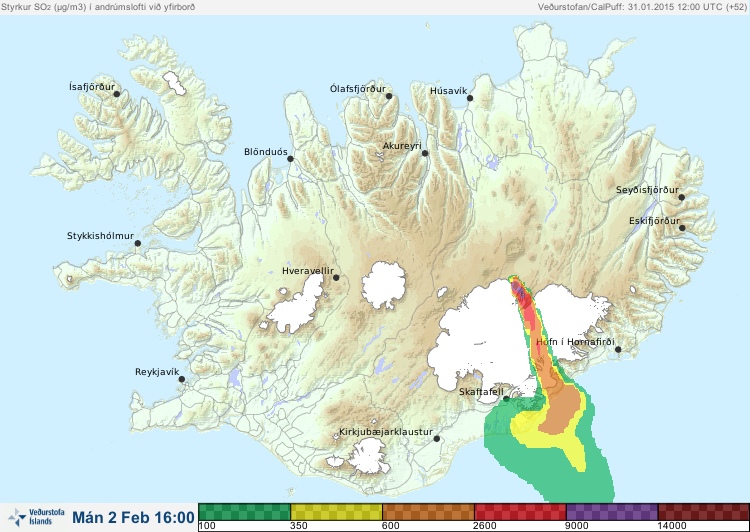
Task: Click the red 2600 legend swatch
Action: pyautogui.click(x=520, y=512)
